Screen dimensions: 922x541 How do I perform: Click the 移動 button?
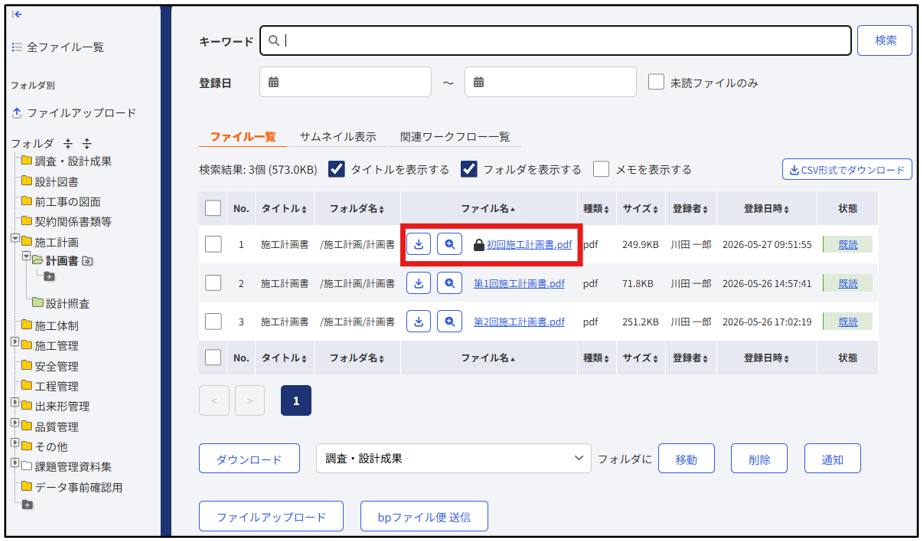click(686, 459)
